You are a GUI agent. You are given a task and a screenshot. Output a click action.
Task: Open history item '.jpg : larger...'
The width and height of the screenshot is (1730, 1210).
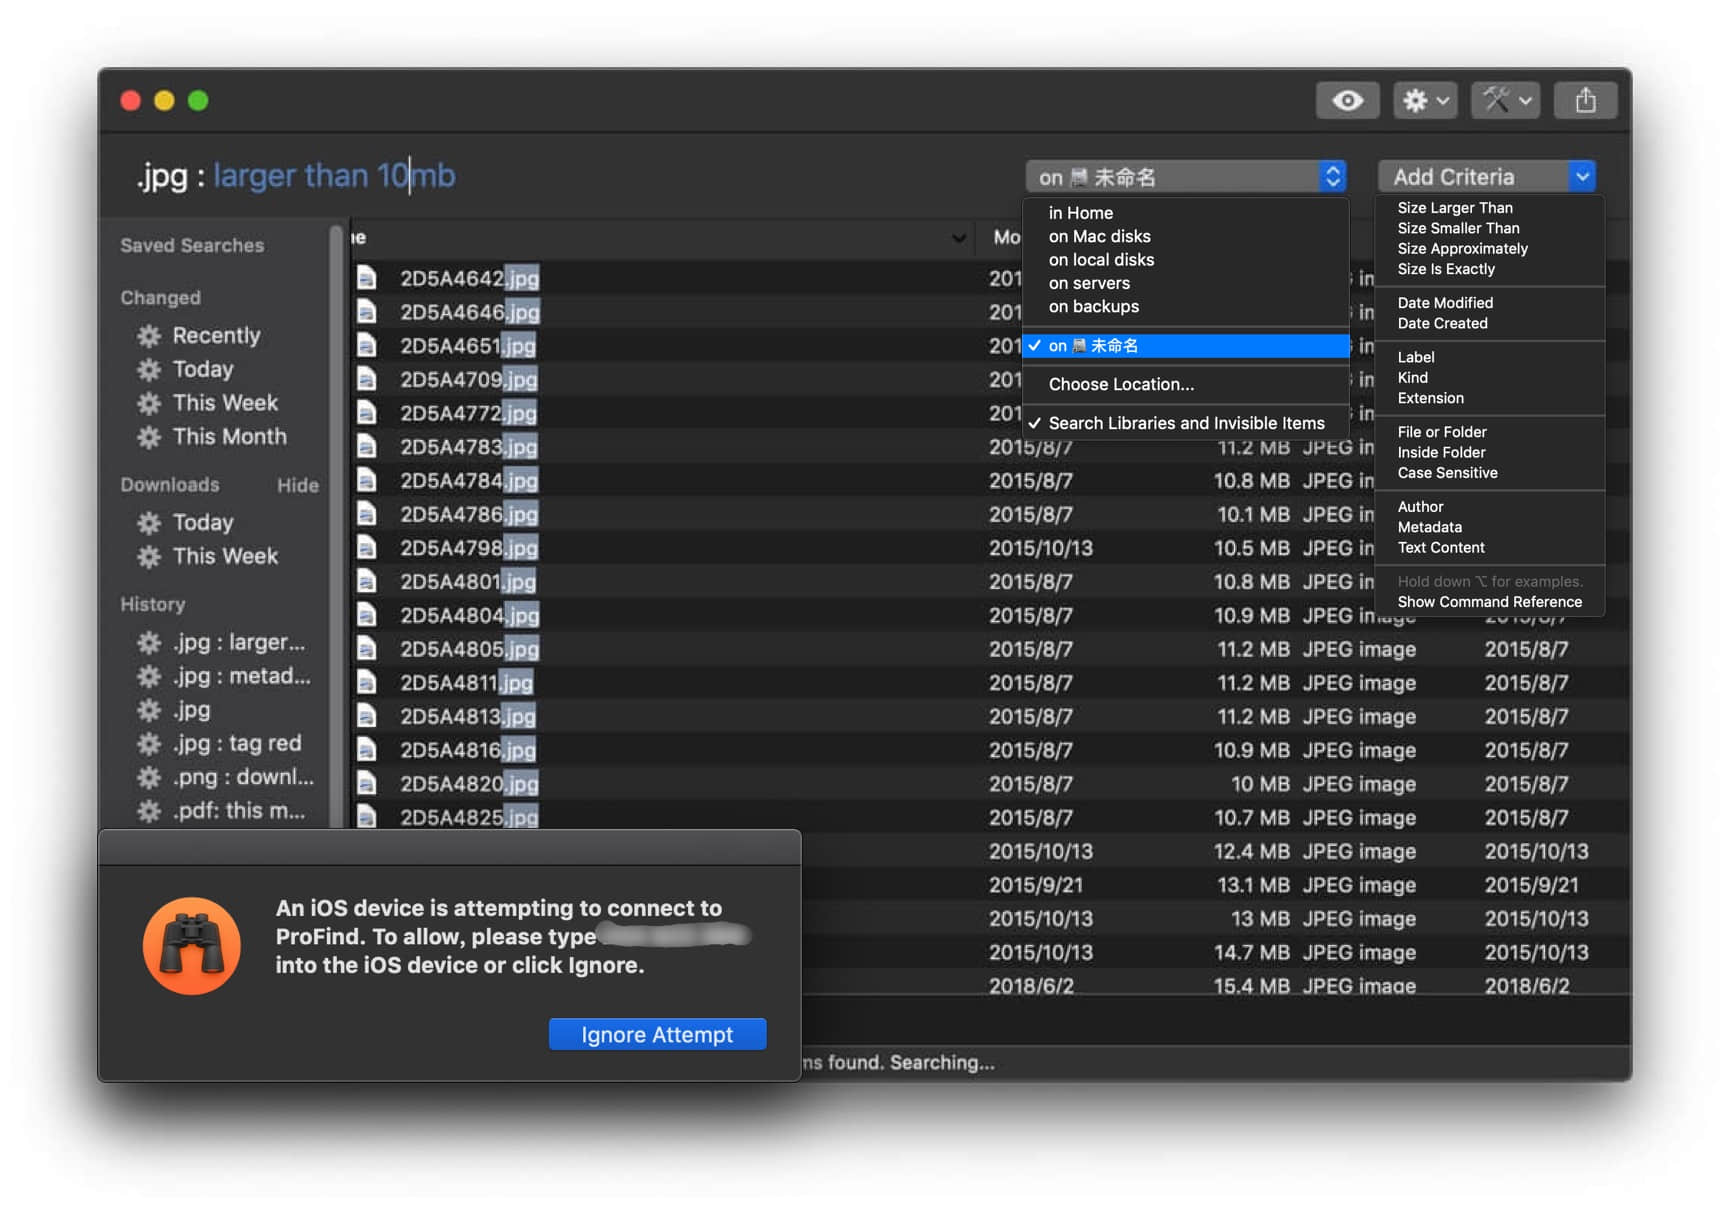click(x=239, y=642)
